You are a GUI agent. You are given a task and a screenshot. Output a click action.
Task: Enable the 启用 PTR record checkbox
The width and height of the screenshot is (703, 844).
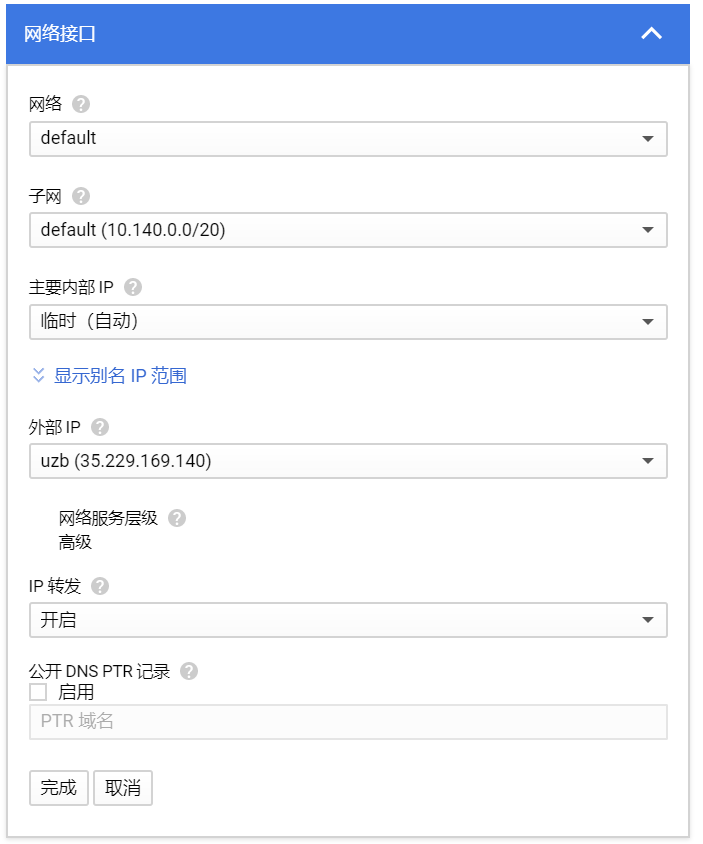point(39,692)
